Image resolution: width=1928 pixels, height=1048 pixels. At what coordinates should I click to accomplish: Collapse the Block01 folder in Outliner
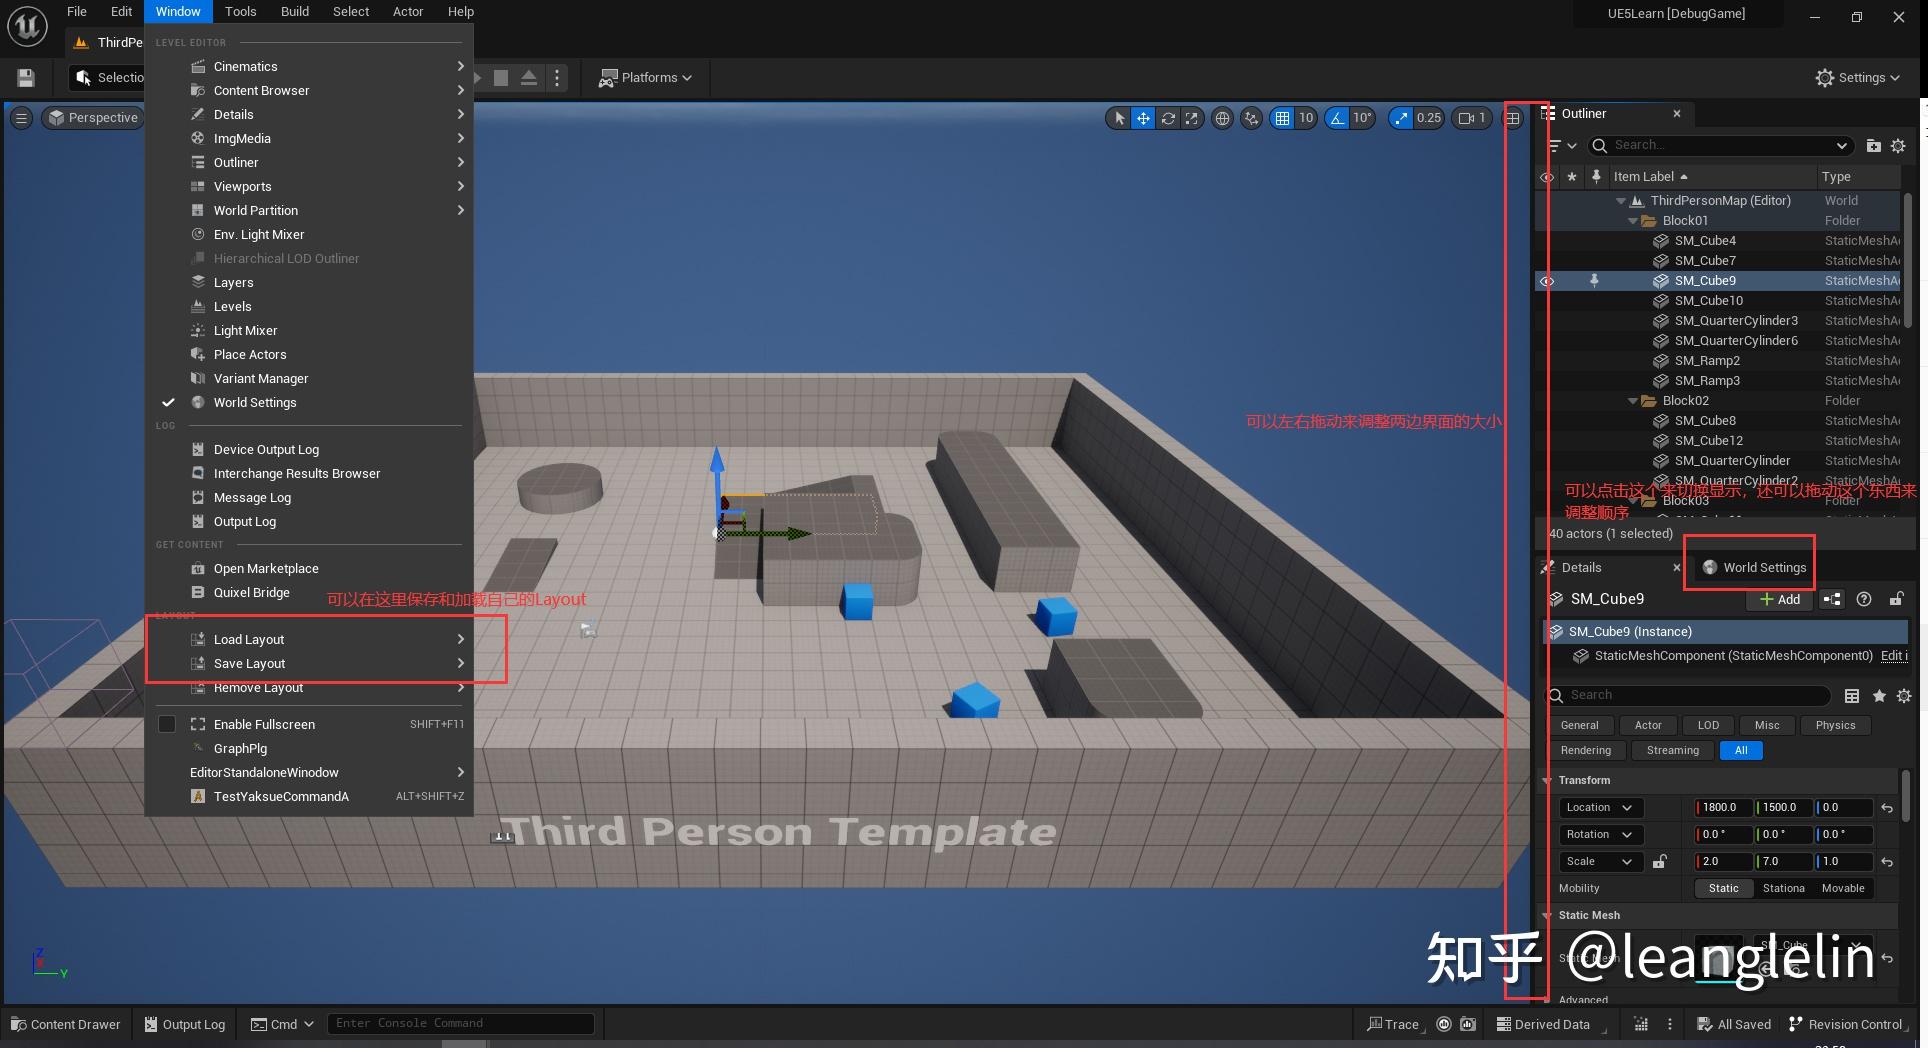pos(1634,220)
